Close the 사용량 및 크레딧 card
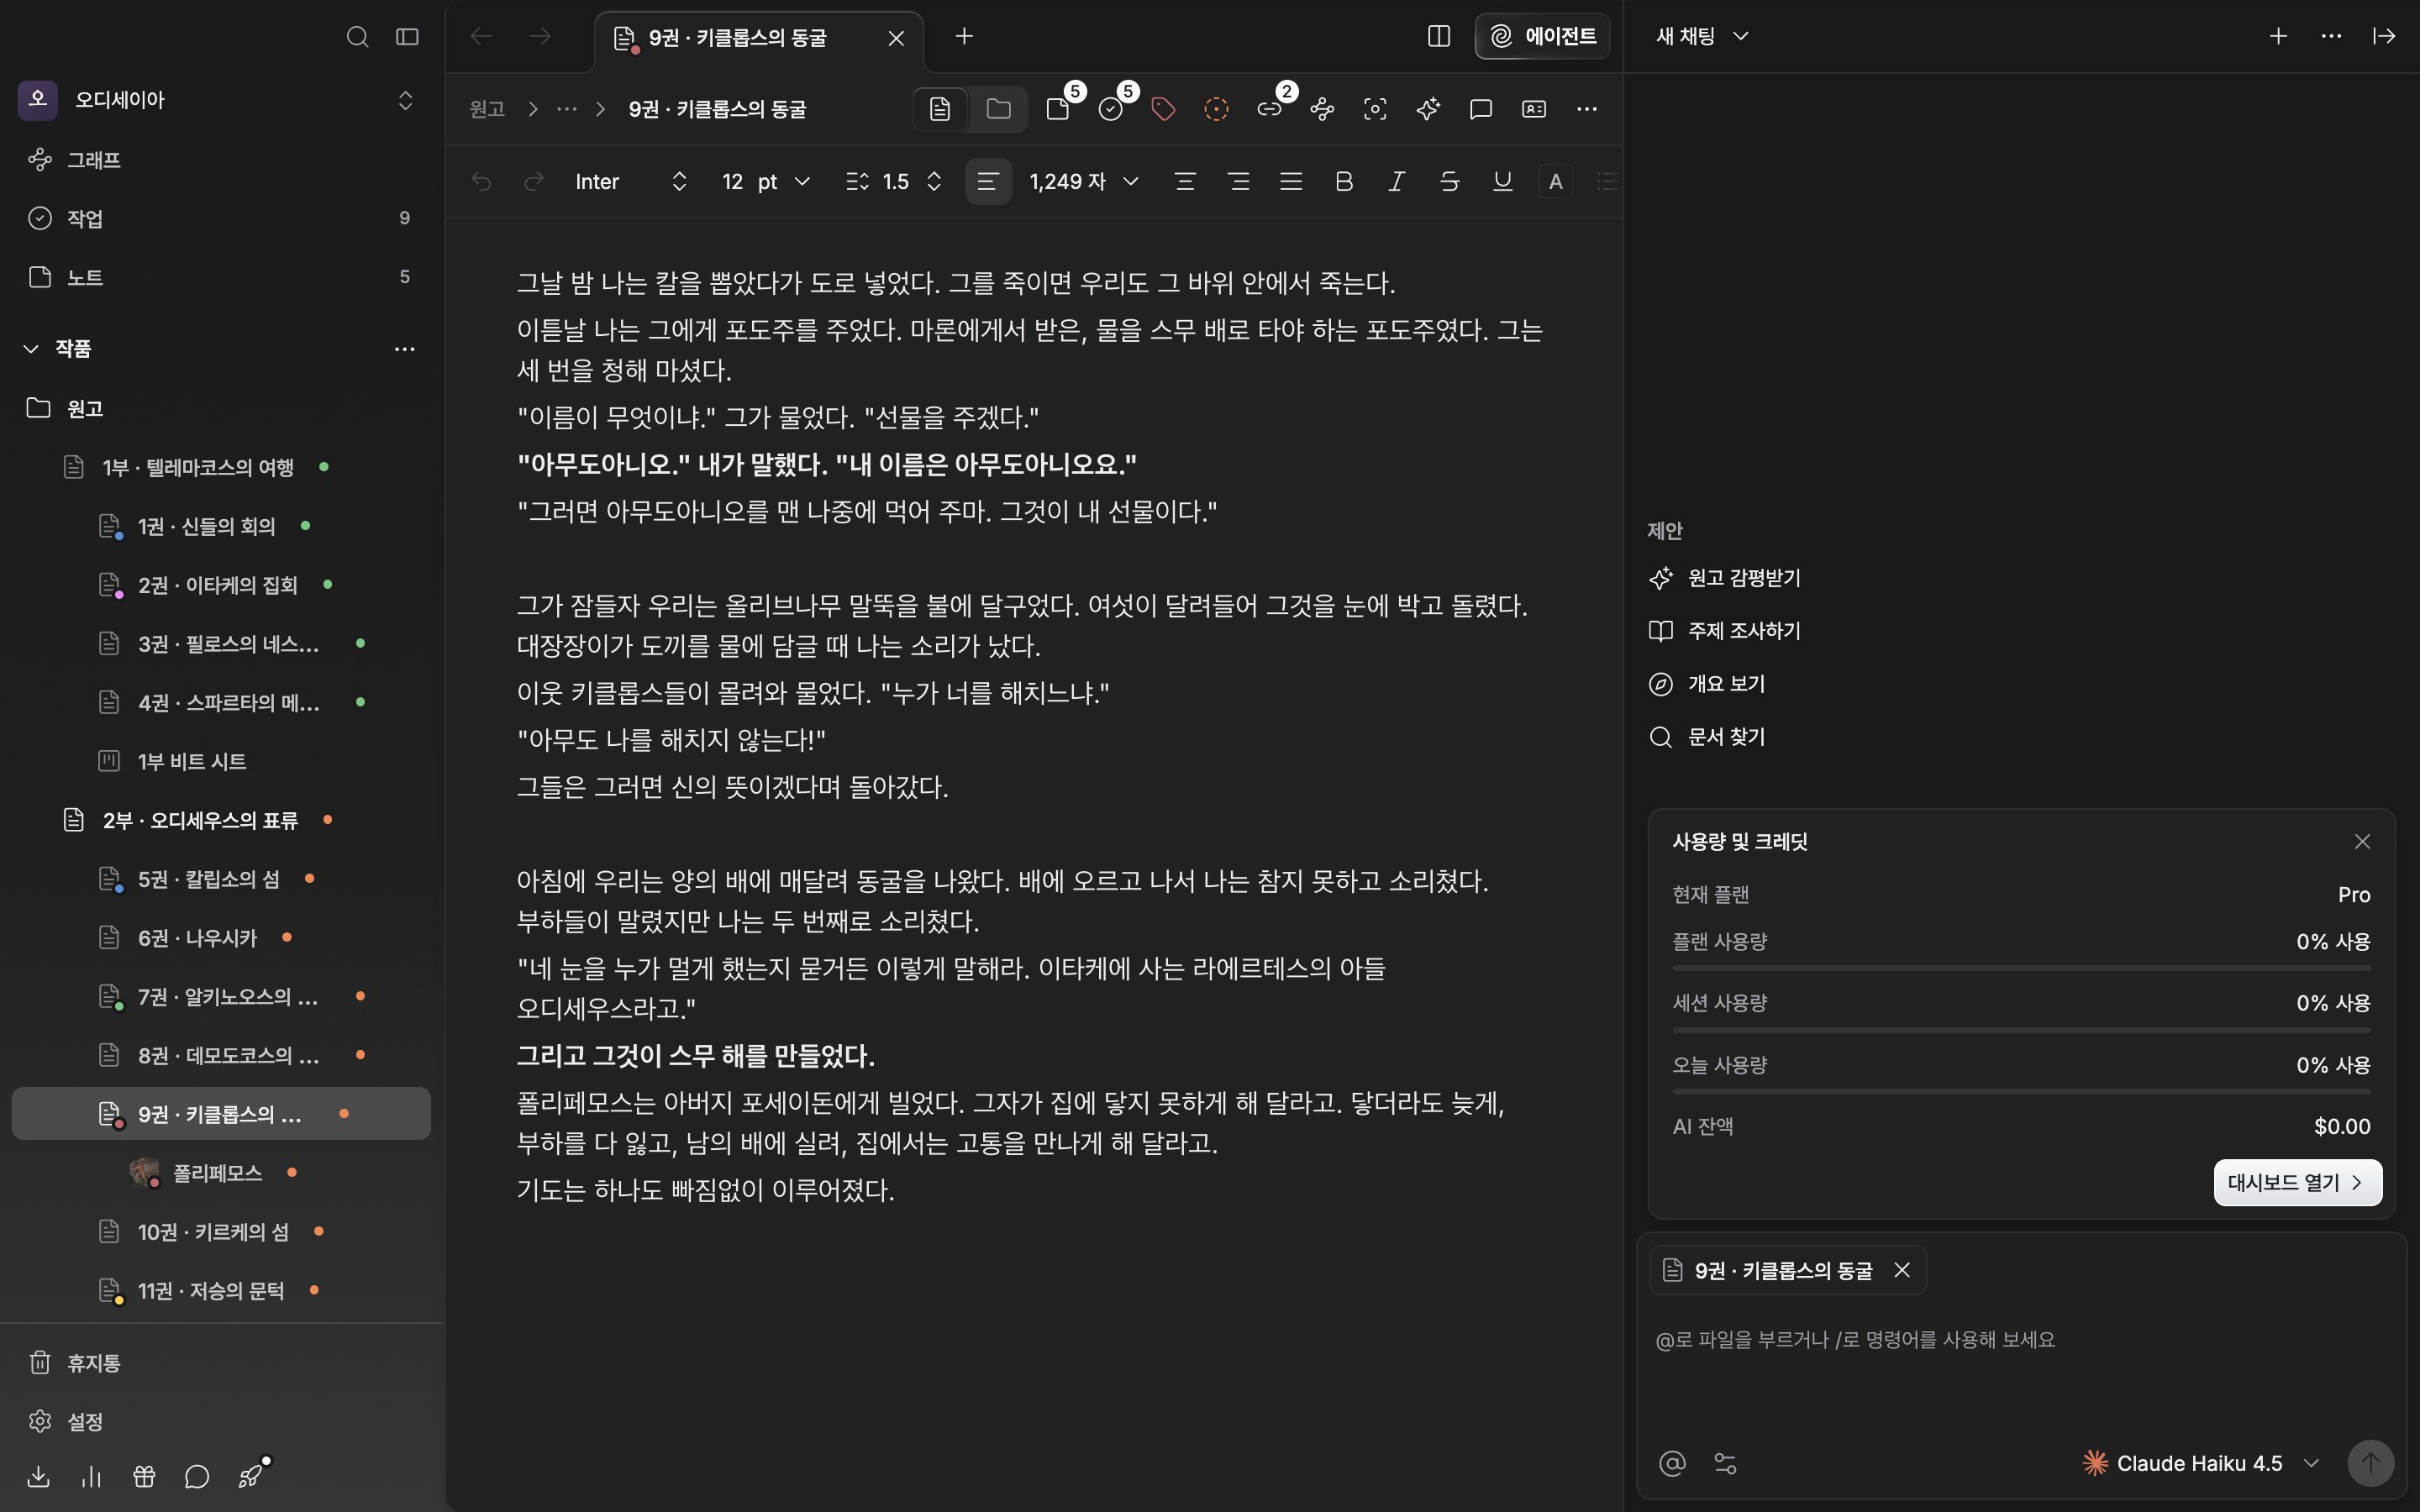The height and width of the screenshot is (1512, 2420). (2362, 842)
